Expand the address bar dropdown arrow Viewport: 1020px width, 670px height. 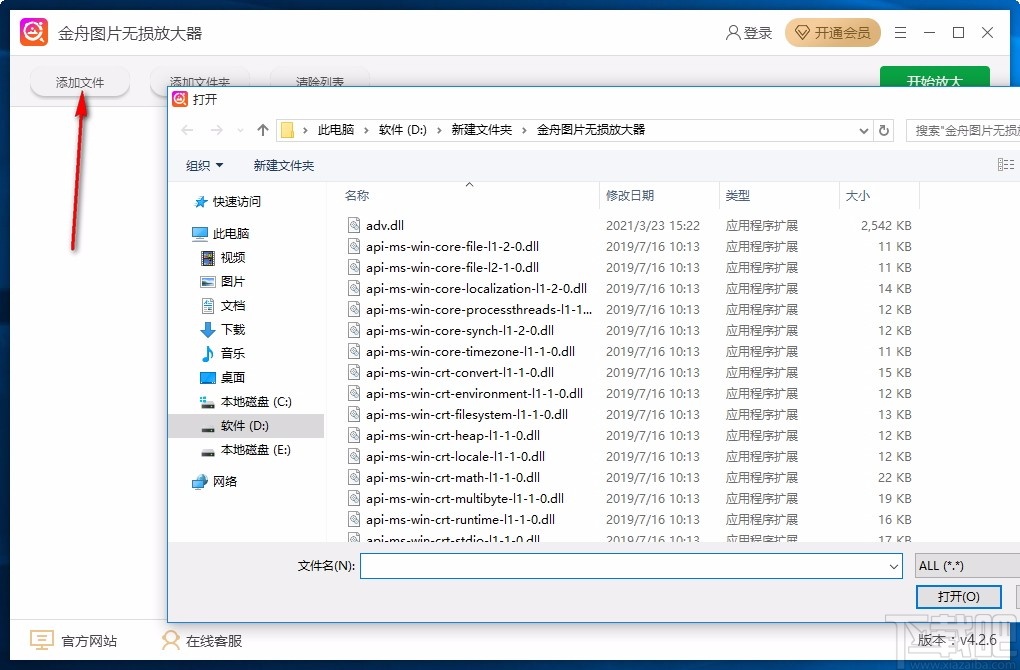click(x=864, y=129)
